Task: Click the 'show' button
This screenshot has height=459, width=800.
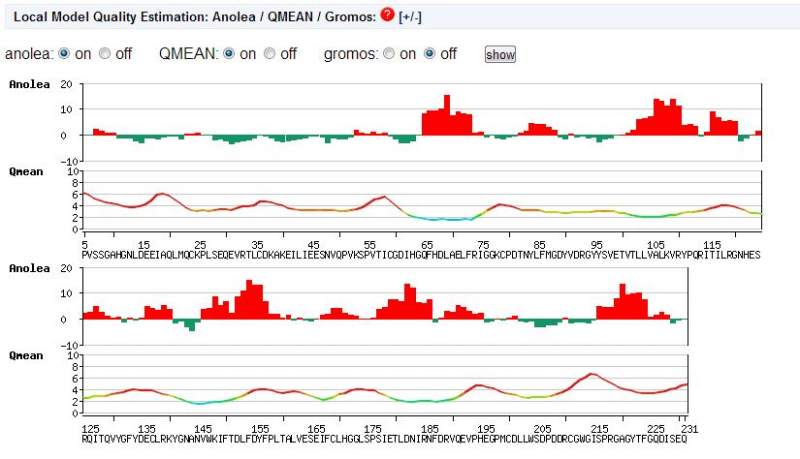Action: [x=500, y=55]
